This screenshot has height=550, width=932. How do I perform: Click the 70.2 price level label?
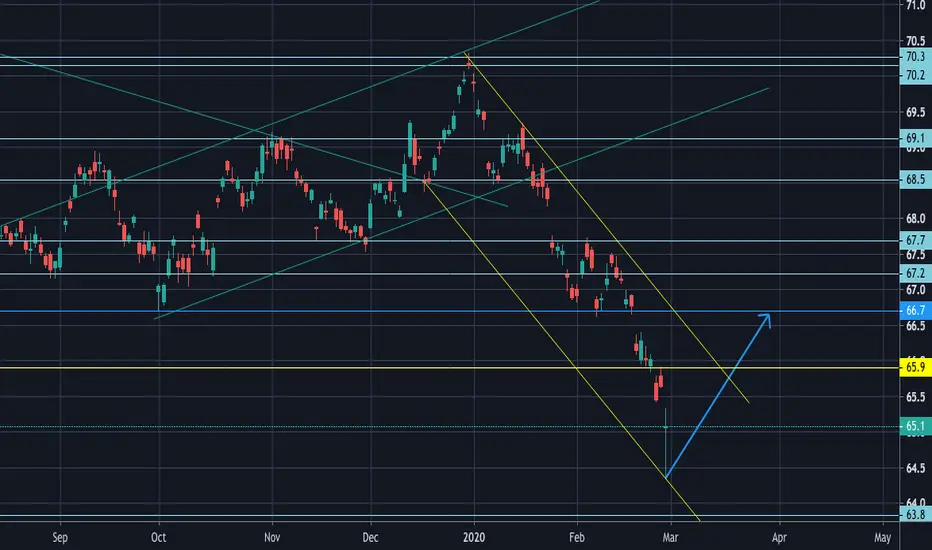pyautogui.click(x=915, y=75)
